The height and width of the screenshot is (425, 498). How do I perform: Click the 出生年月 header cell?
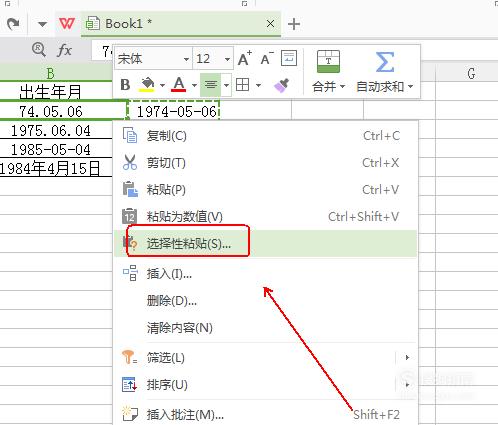tap(56, 91)
